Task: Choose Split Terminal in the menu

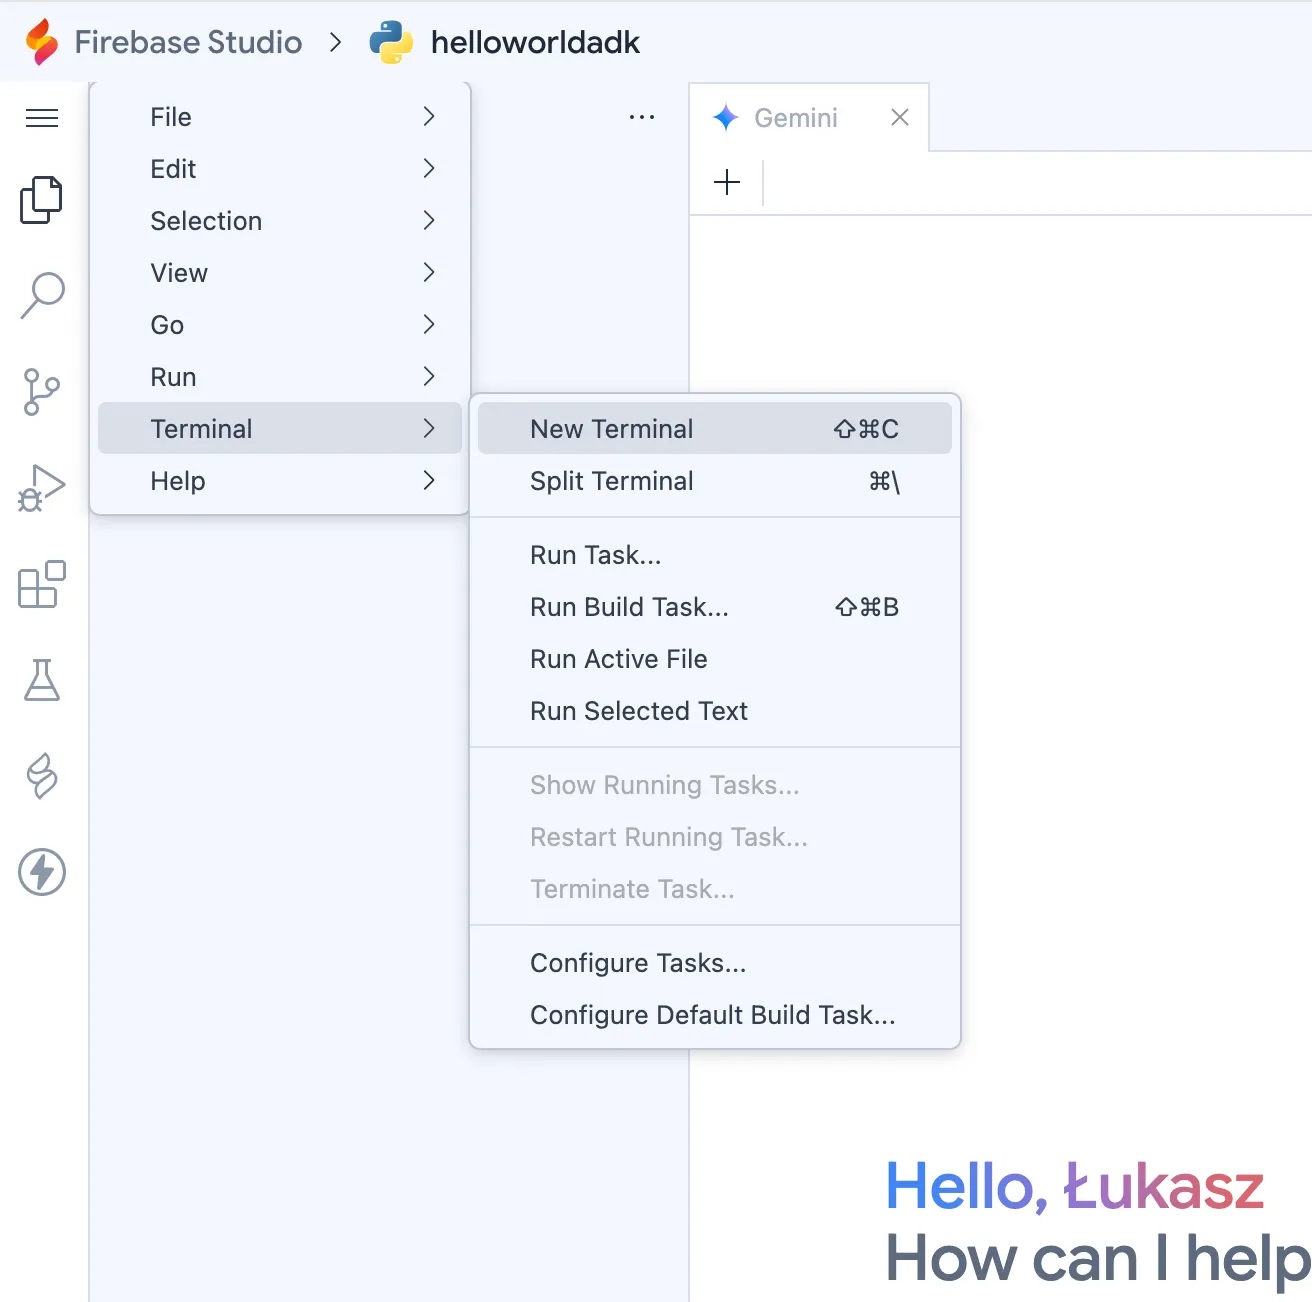Action: pyautogui.click(x=611, y=481)
